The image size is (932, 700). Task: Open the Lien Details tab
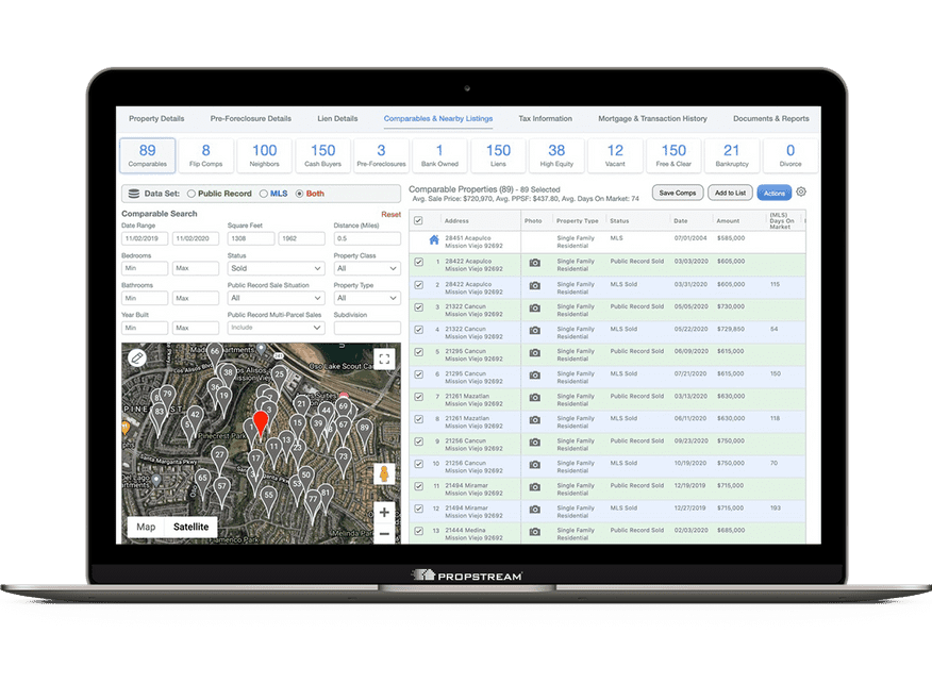[x=338, y=119]
